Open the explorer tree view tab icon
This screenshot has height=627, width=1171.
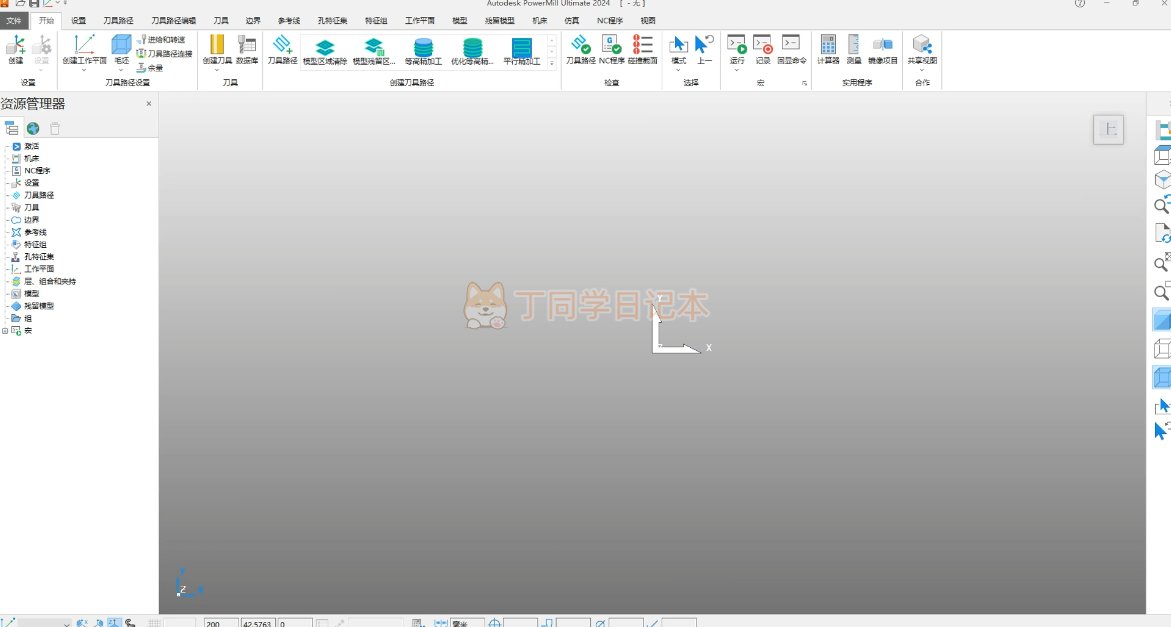click(x=11, y=128)
